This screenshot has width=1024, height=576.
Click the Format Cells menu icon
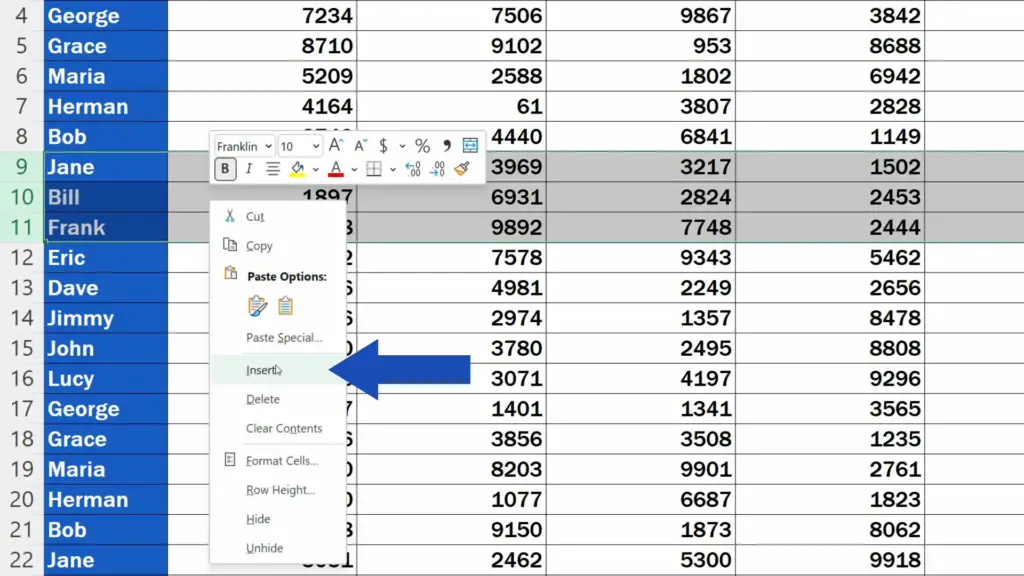(x=230, y=460)
